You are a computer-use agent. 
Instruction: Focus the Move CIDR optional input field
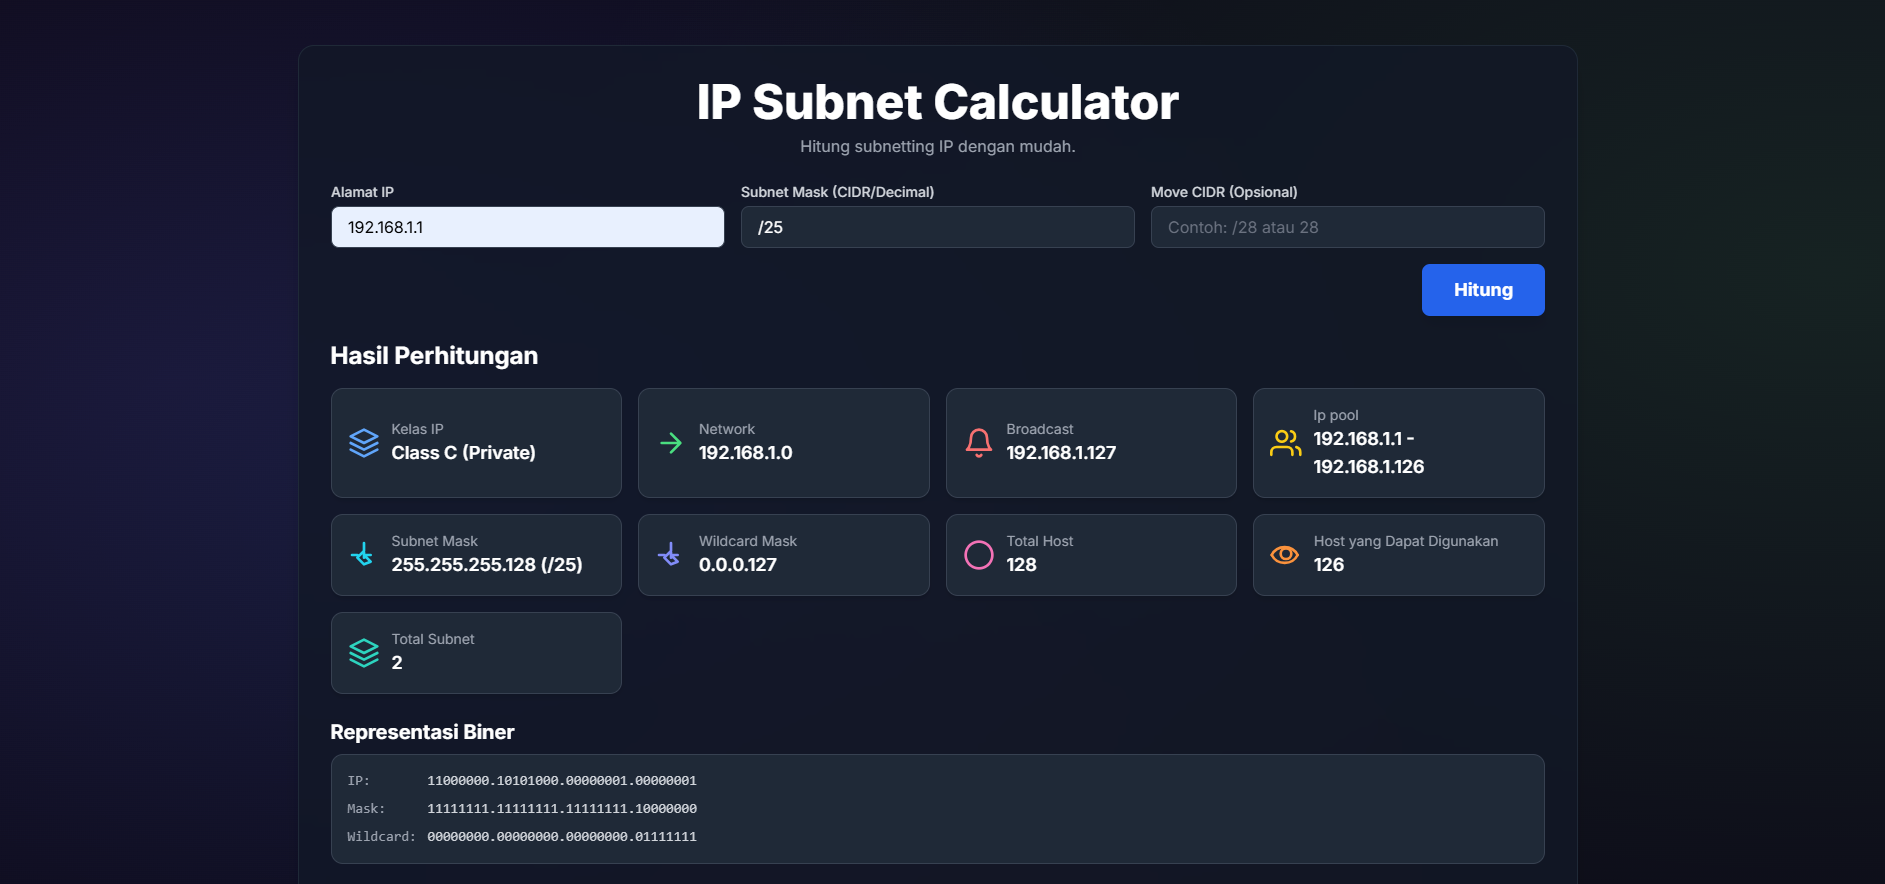(1348, 227)
